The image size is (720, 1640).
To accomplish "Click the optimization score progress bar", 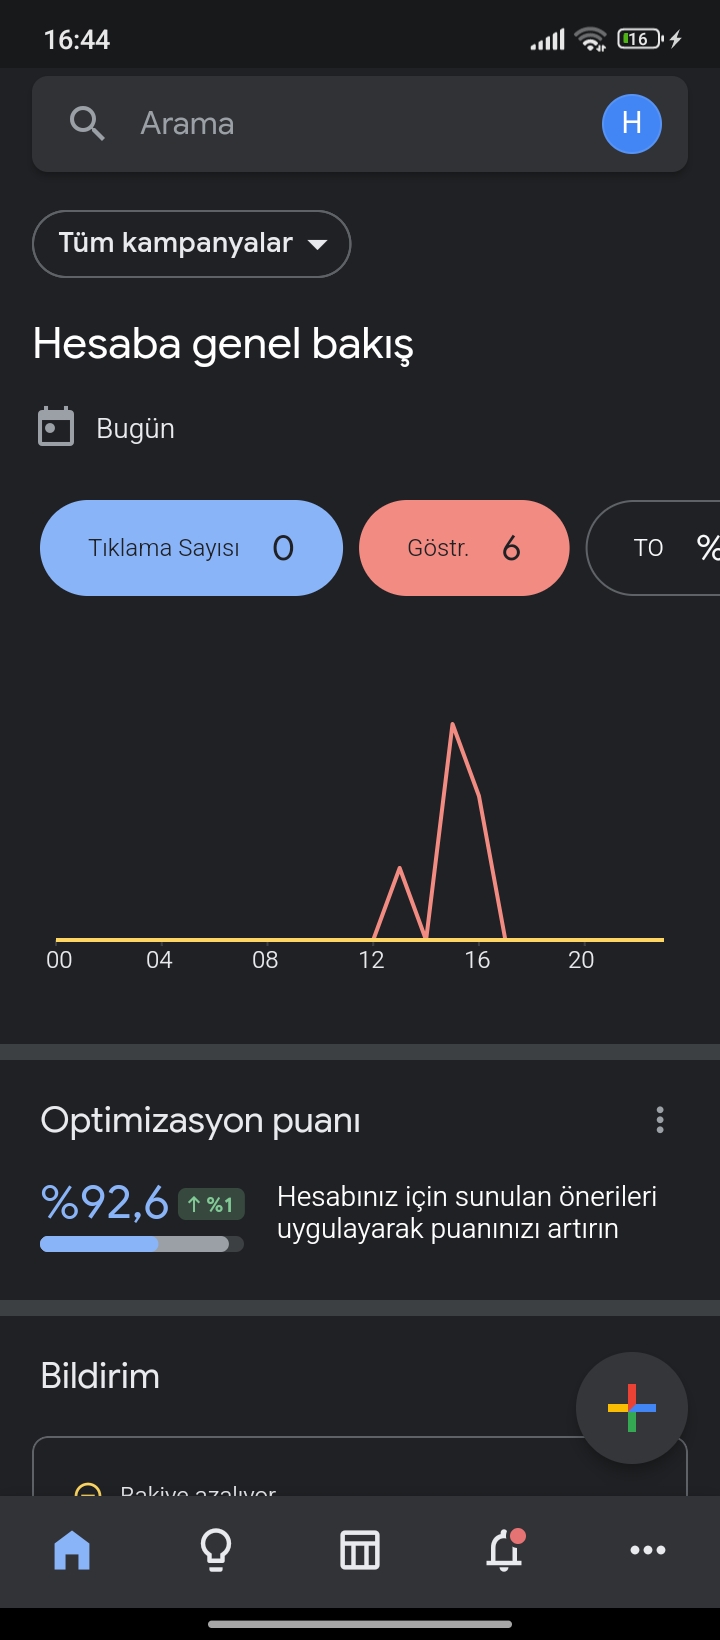I will click(142, 1244).
